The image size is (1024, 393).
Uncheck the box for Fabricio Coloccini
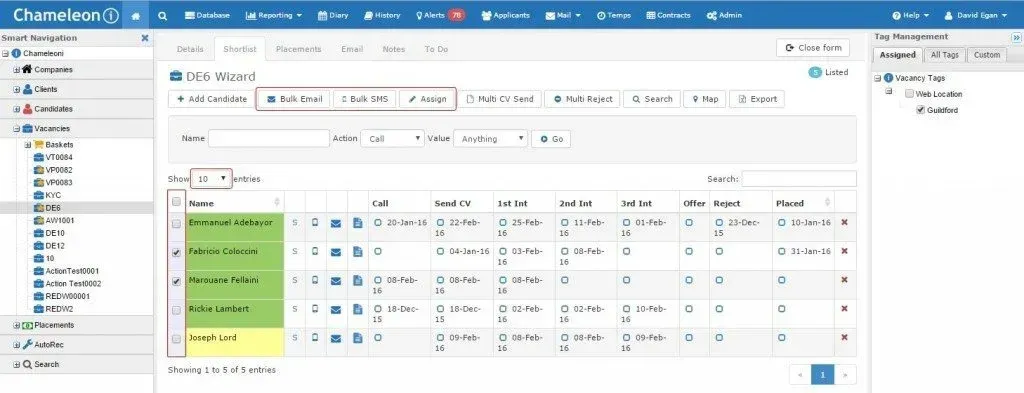176,253
